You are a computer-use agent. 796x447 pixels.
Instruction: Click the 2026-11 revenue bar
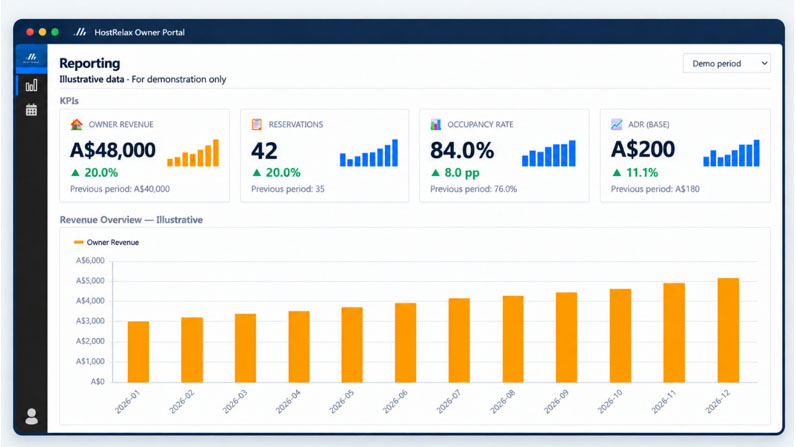coord(674,332)
